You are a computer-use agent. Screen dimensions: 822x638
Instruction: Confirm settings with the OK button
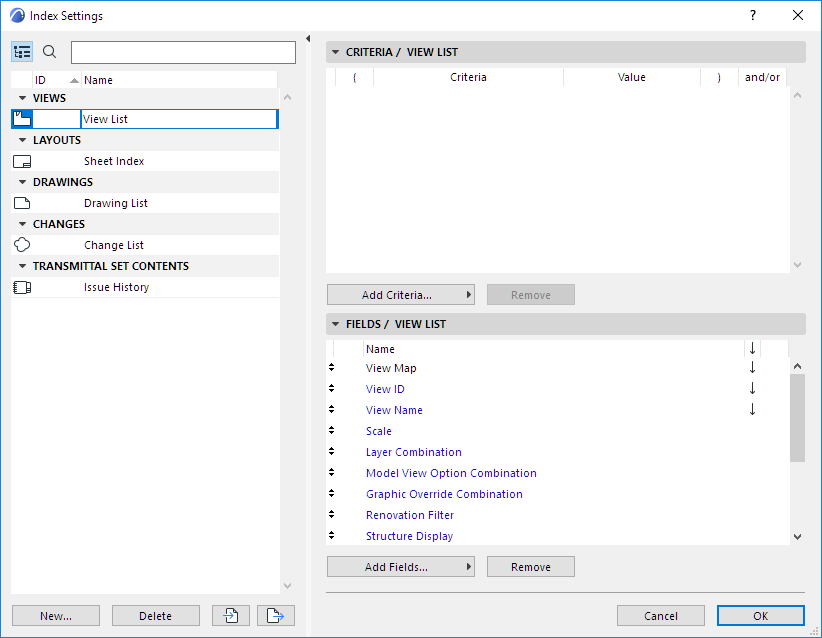(760, 615)
